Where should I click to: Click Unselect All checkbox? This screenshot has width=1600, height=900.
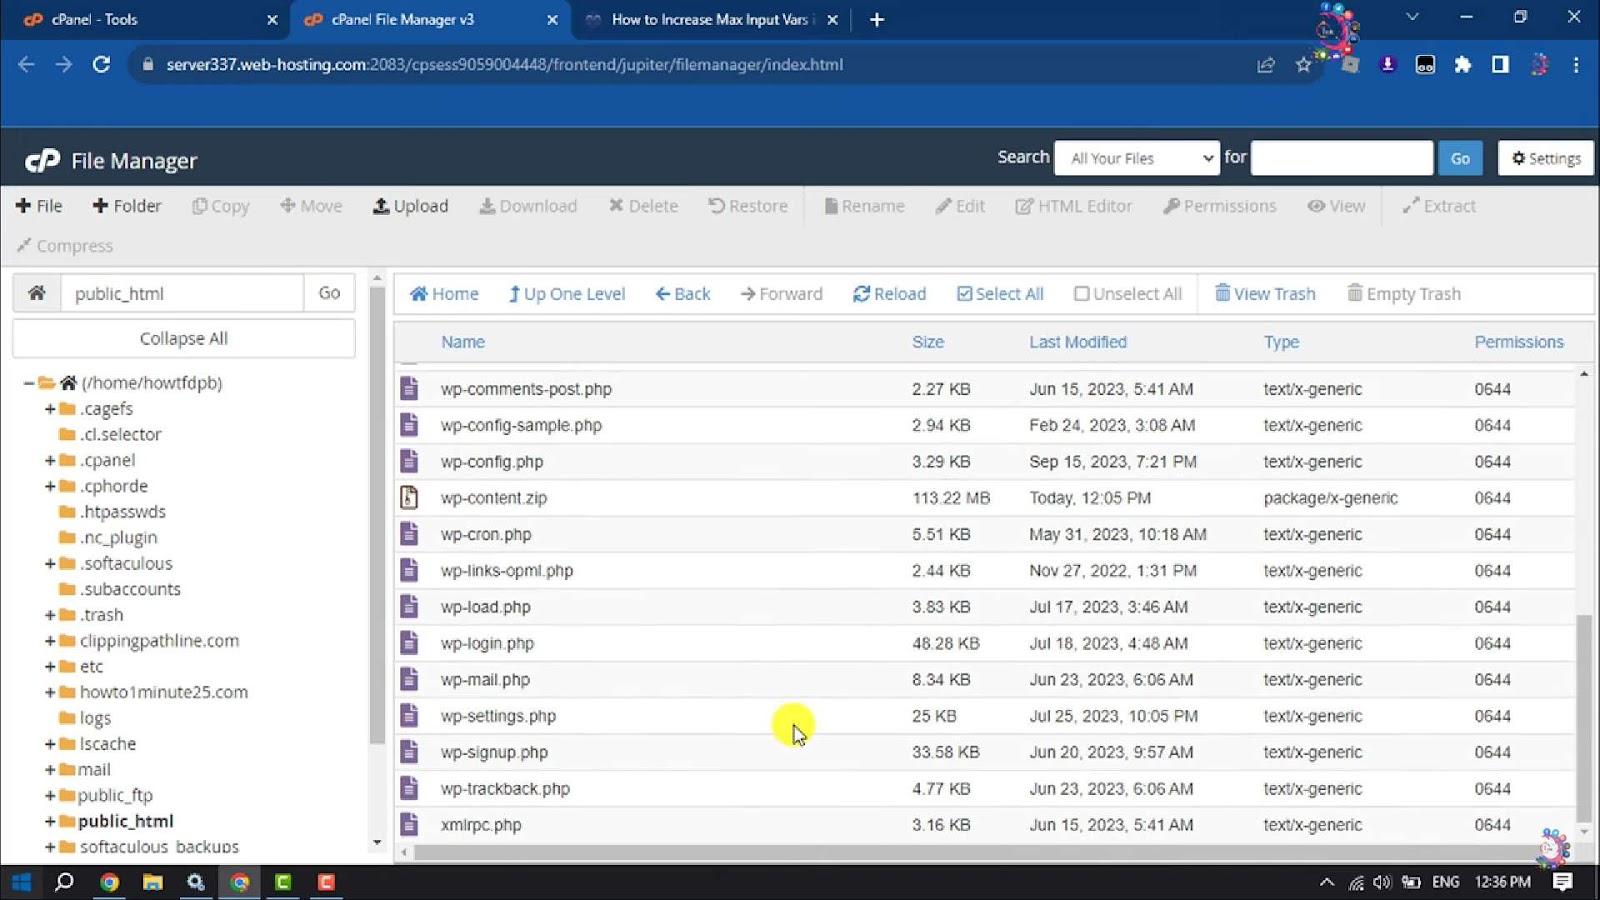click(x=1128, y=294)
